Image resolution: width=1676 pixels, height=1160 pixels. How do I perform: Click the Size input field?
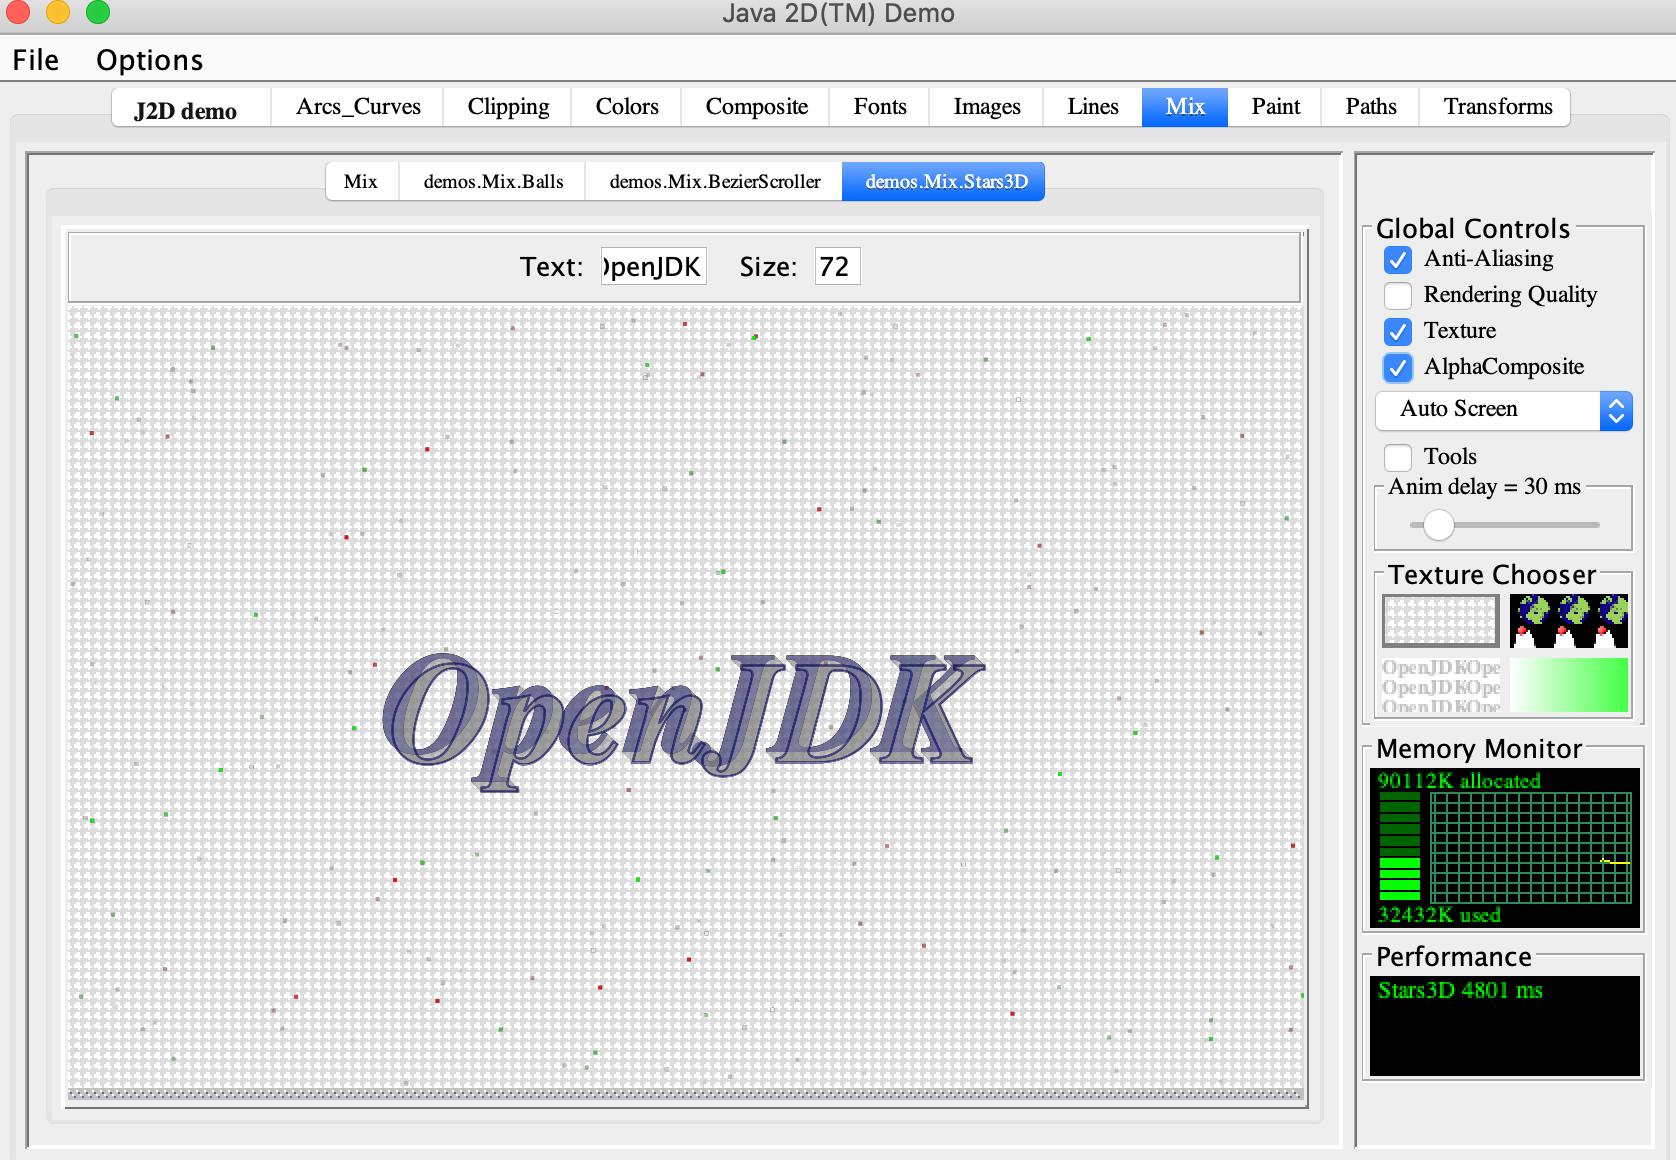[837, 267]
